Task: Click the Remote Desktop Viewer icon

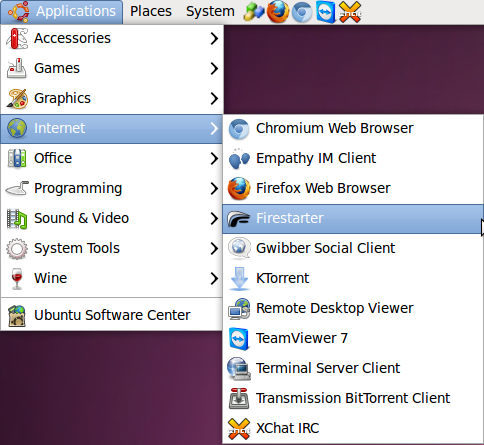Action: click(x=239, y=309)
